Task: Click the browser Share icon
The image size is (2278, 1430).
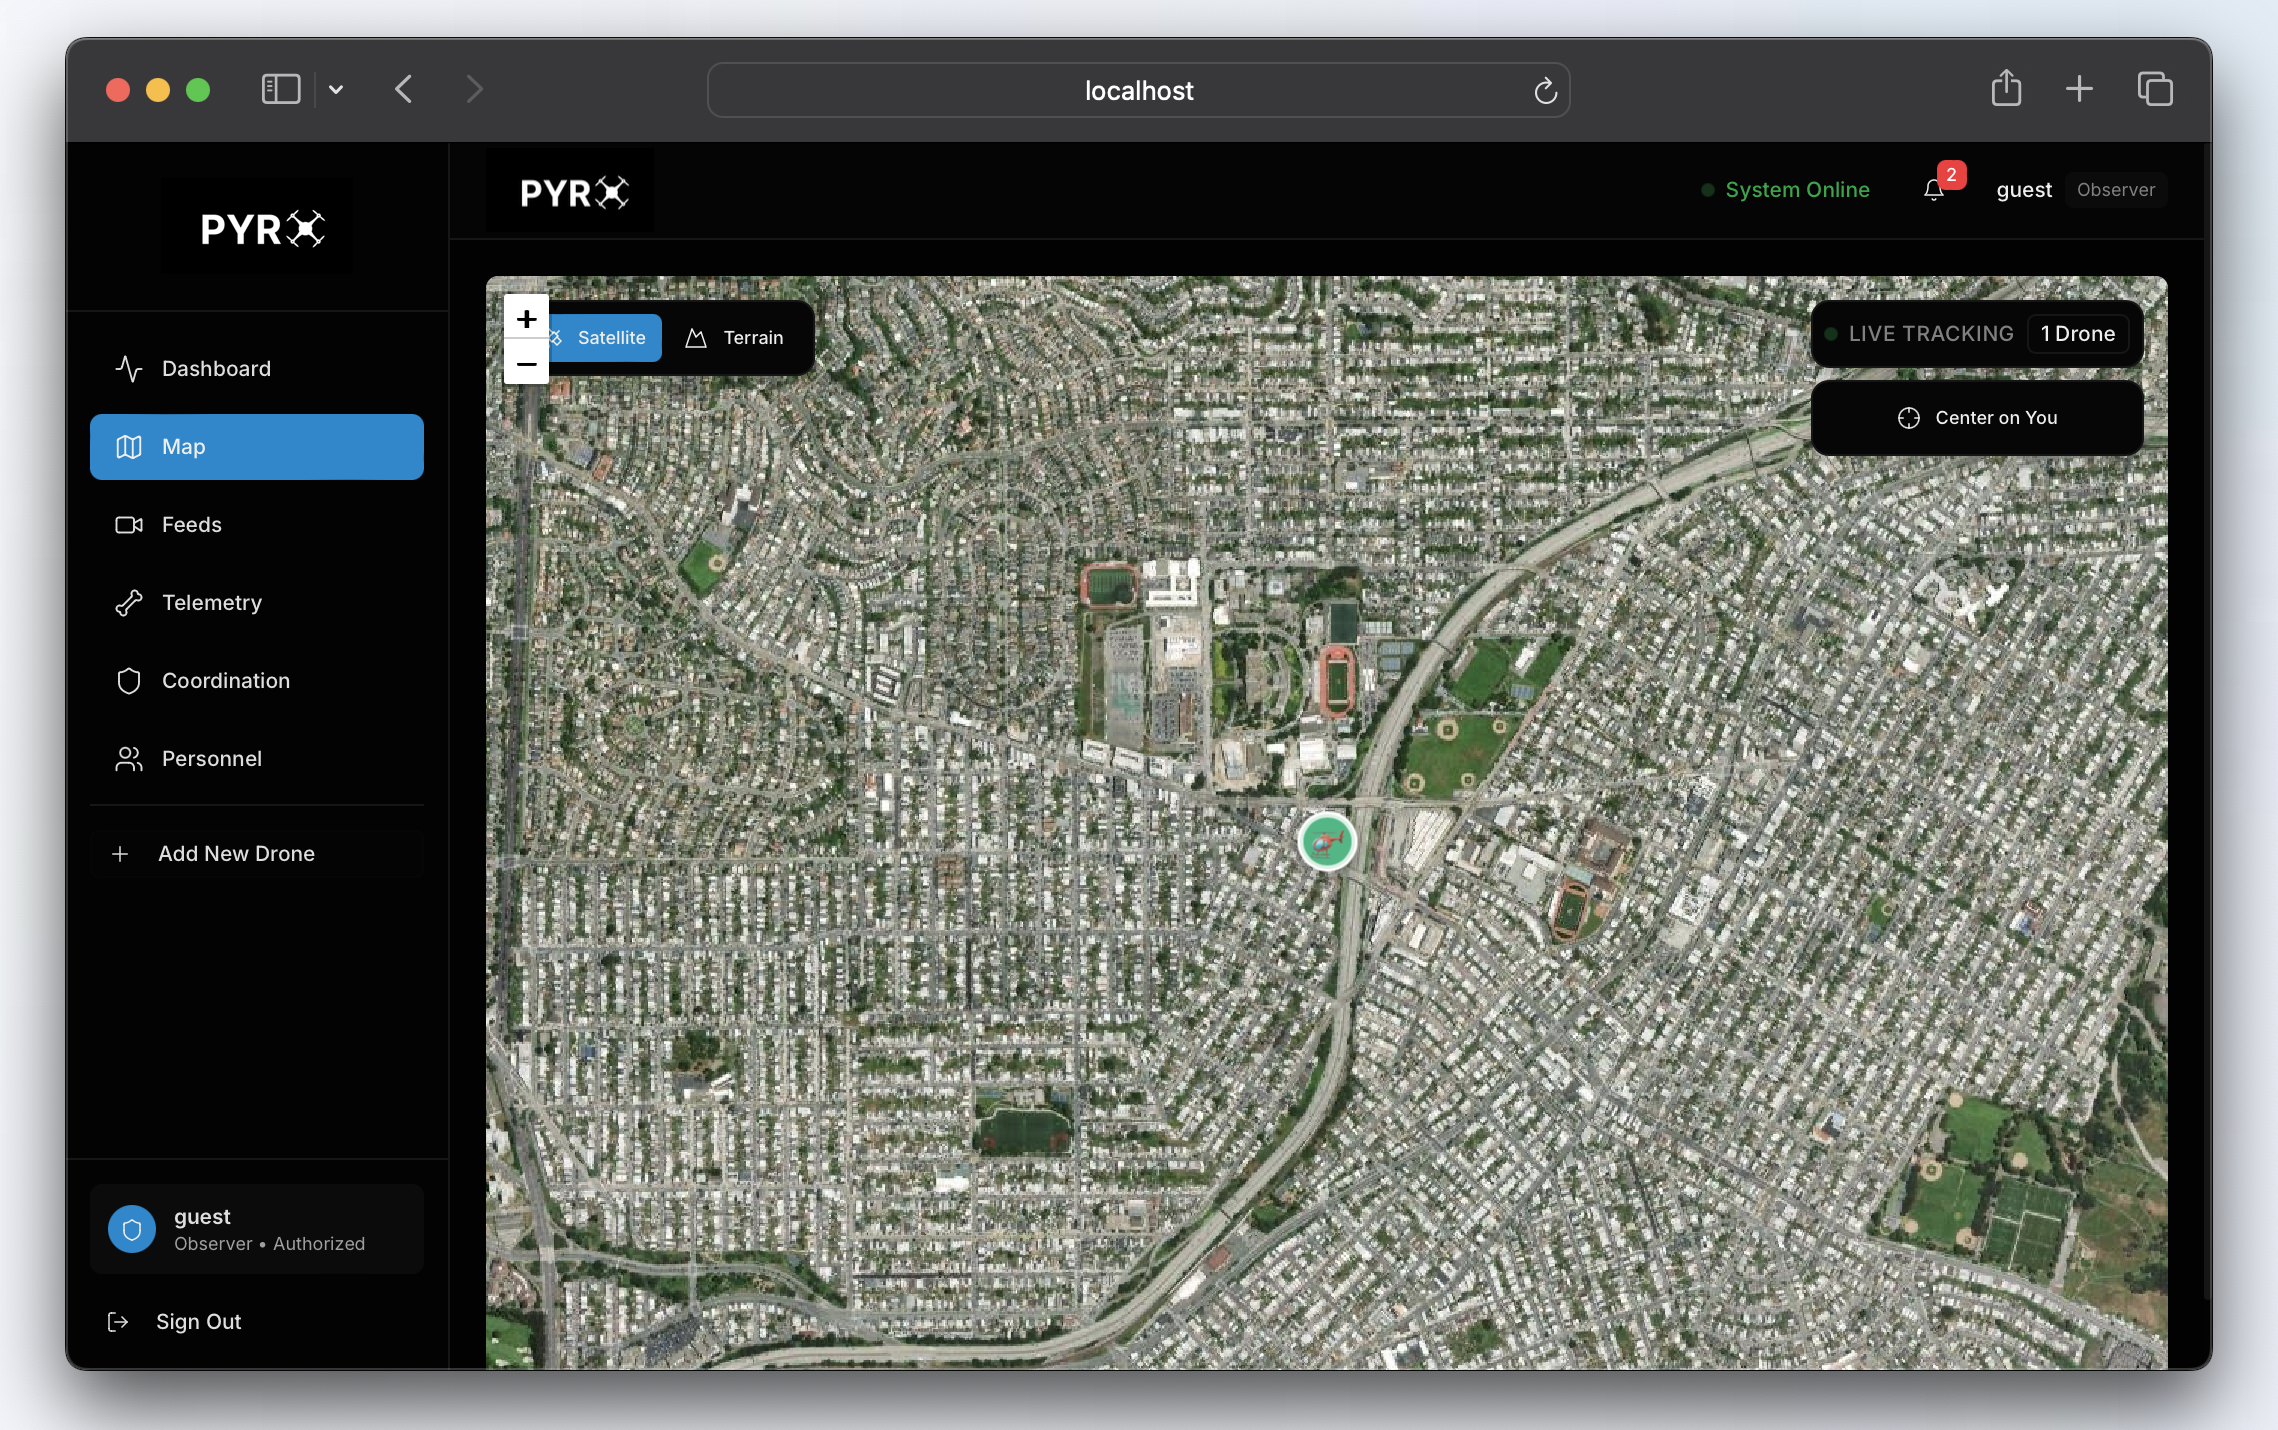Action: point(2005,89)
